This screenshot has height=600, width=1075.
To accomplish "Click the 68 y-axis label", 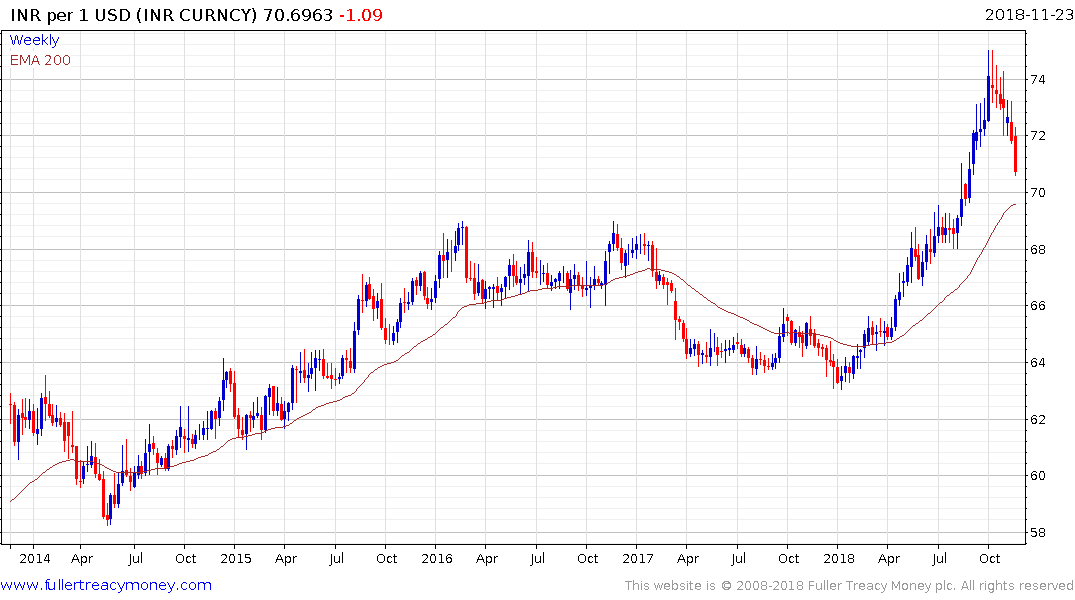I will click(x=1037, y=250).
